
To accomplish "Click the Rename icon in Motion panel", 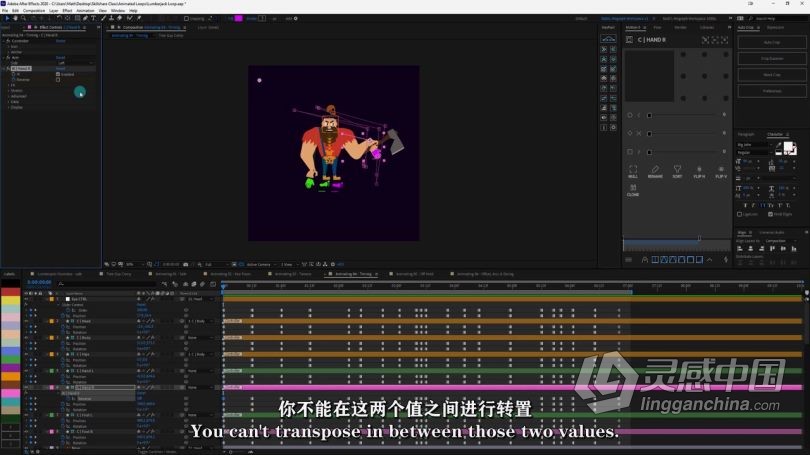I will [x=655, y=170].
